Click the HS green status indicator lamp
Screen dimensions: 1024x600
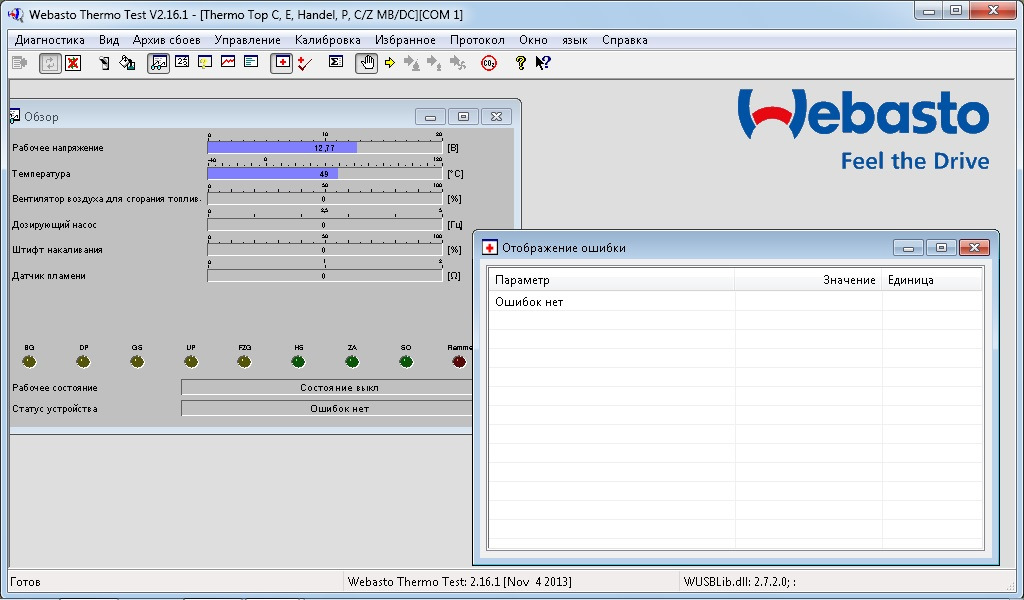[x=298, y=361]
